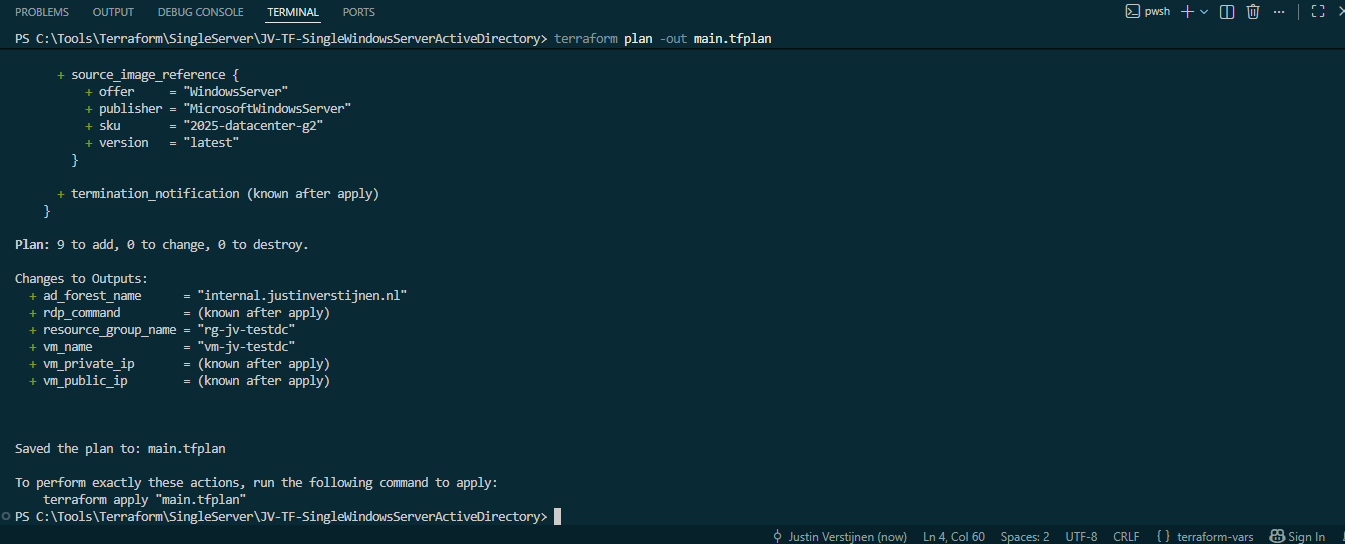Kill terminal with the trash icon

(1253, 12)
